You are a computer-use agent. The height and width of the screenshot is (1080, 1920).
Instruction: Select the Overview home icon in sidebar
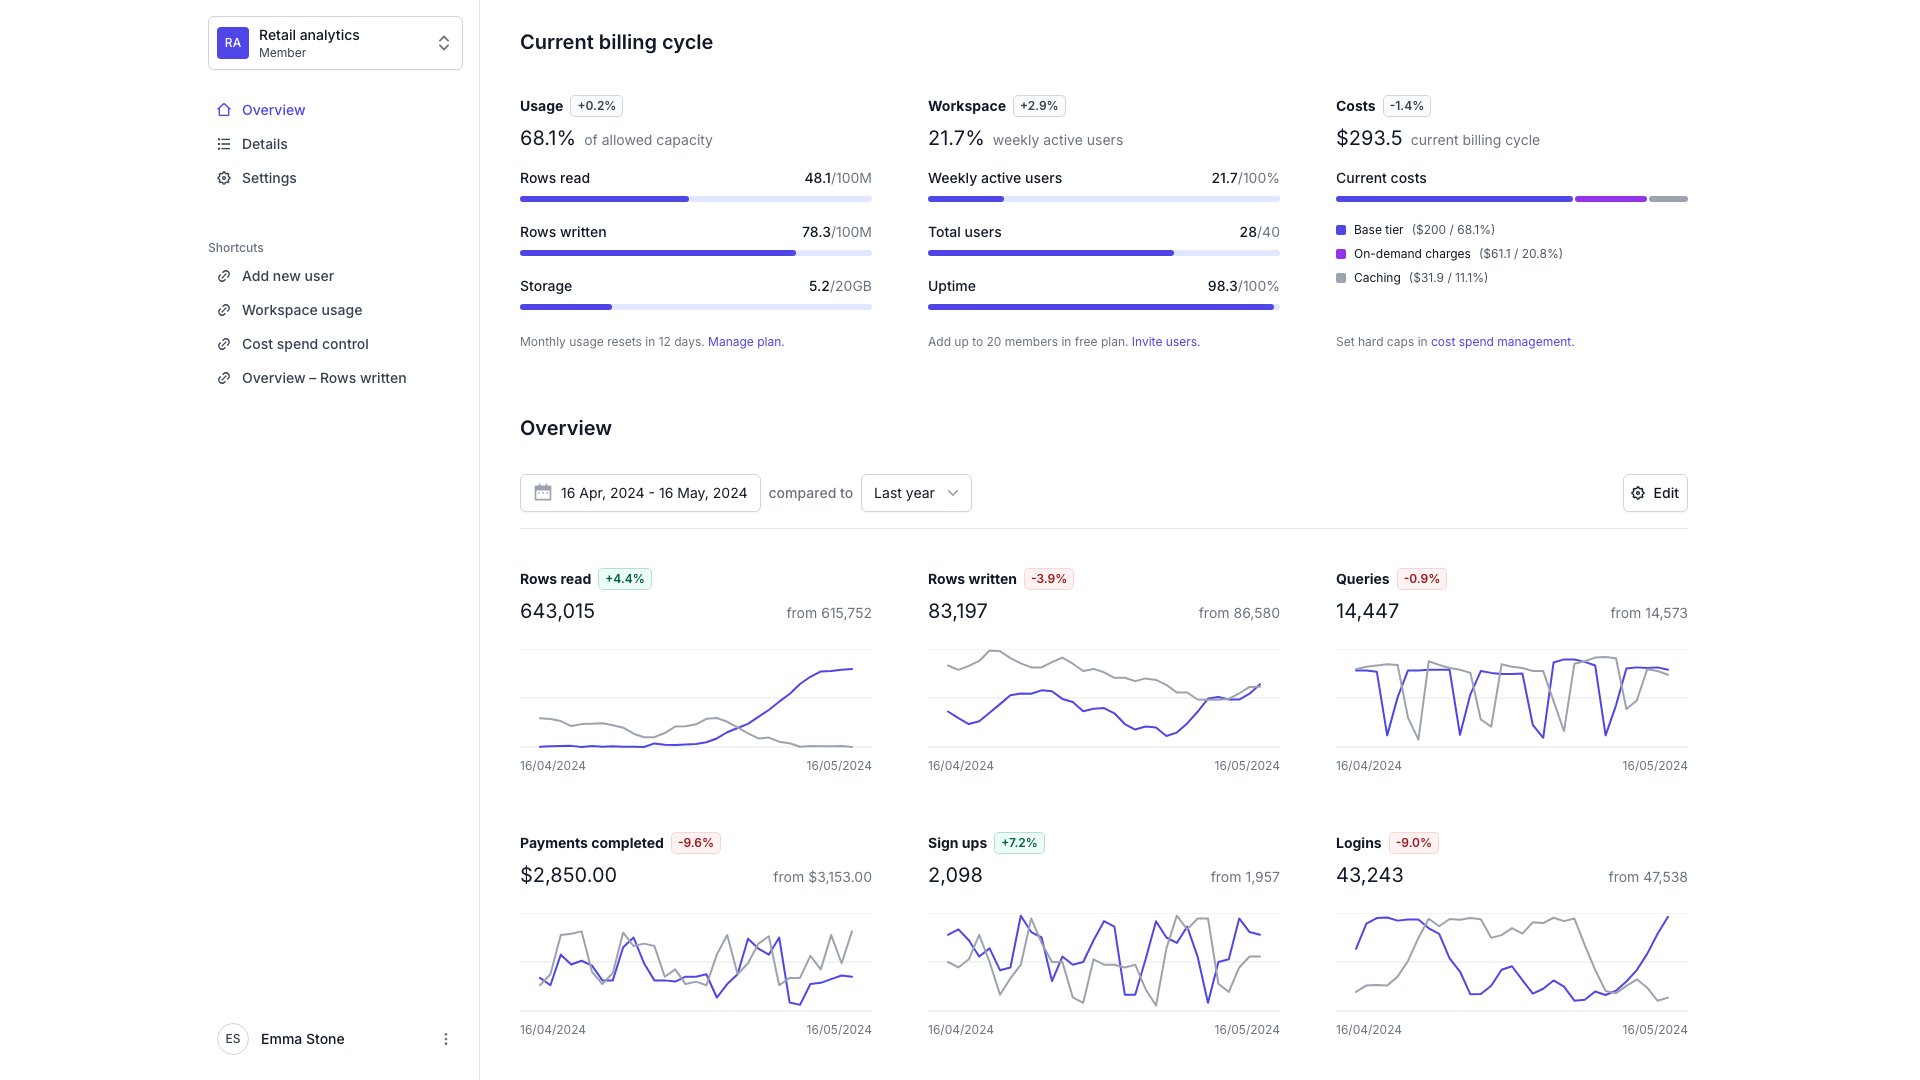[x=224, y=110]
